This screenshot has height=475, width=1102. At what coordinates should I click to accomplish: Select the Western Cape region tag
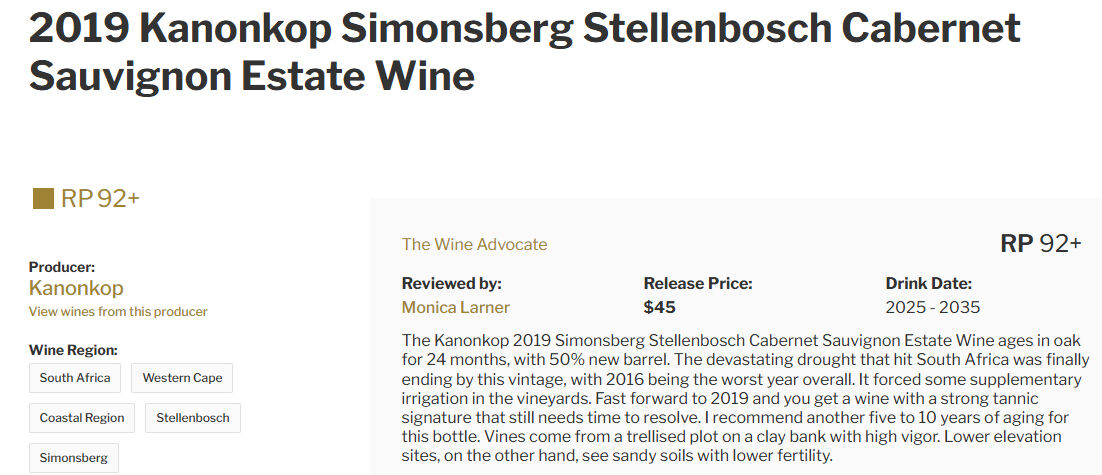[x=182, y=378]
